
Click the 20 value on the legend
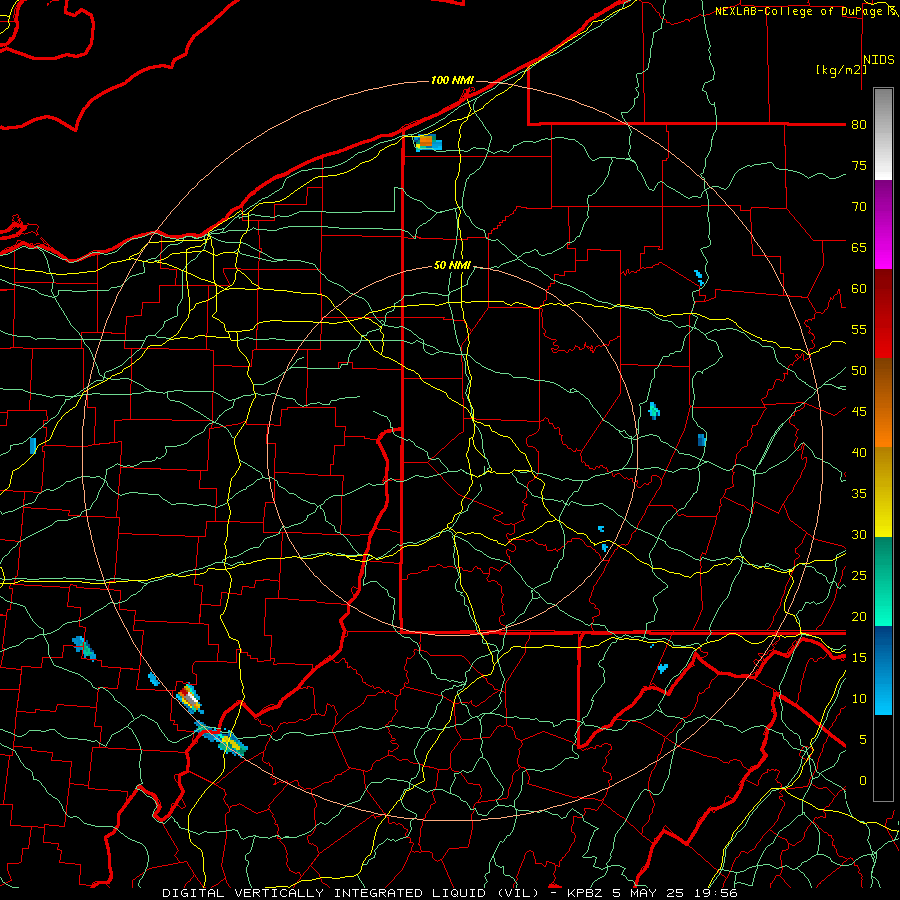tap(859, 616)
